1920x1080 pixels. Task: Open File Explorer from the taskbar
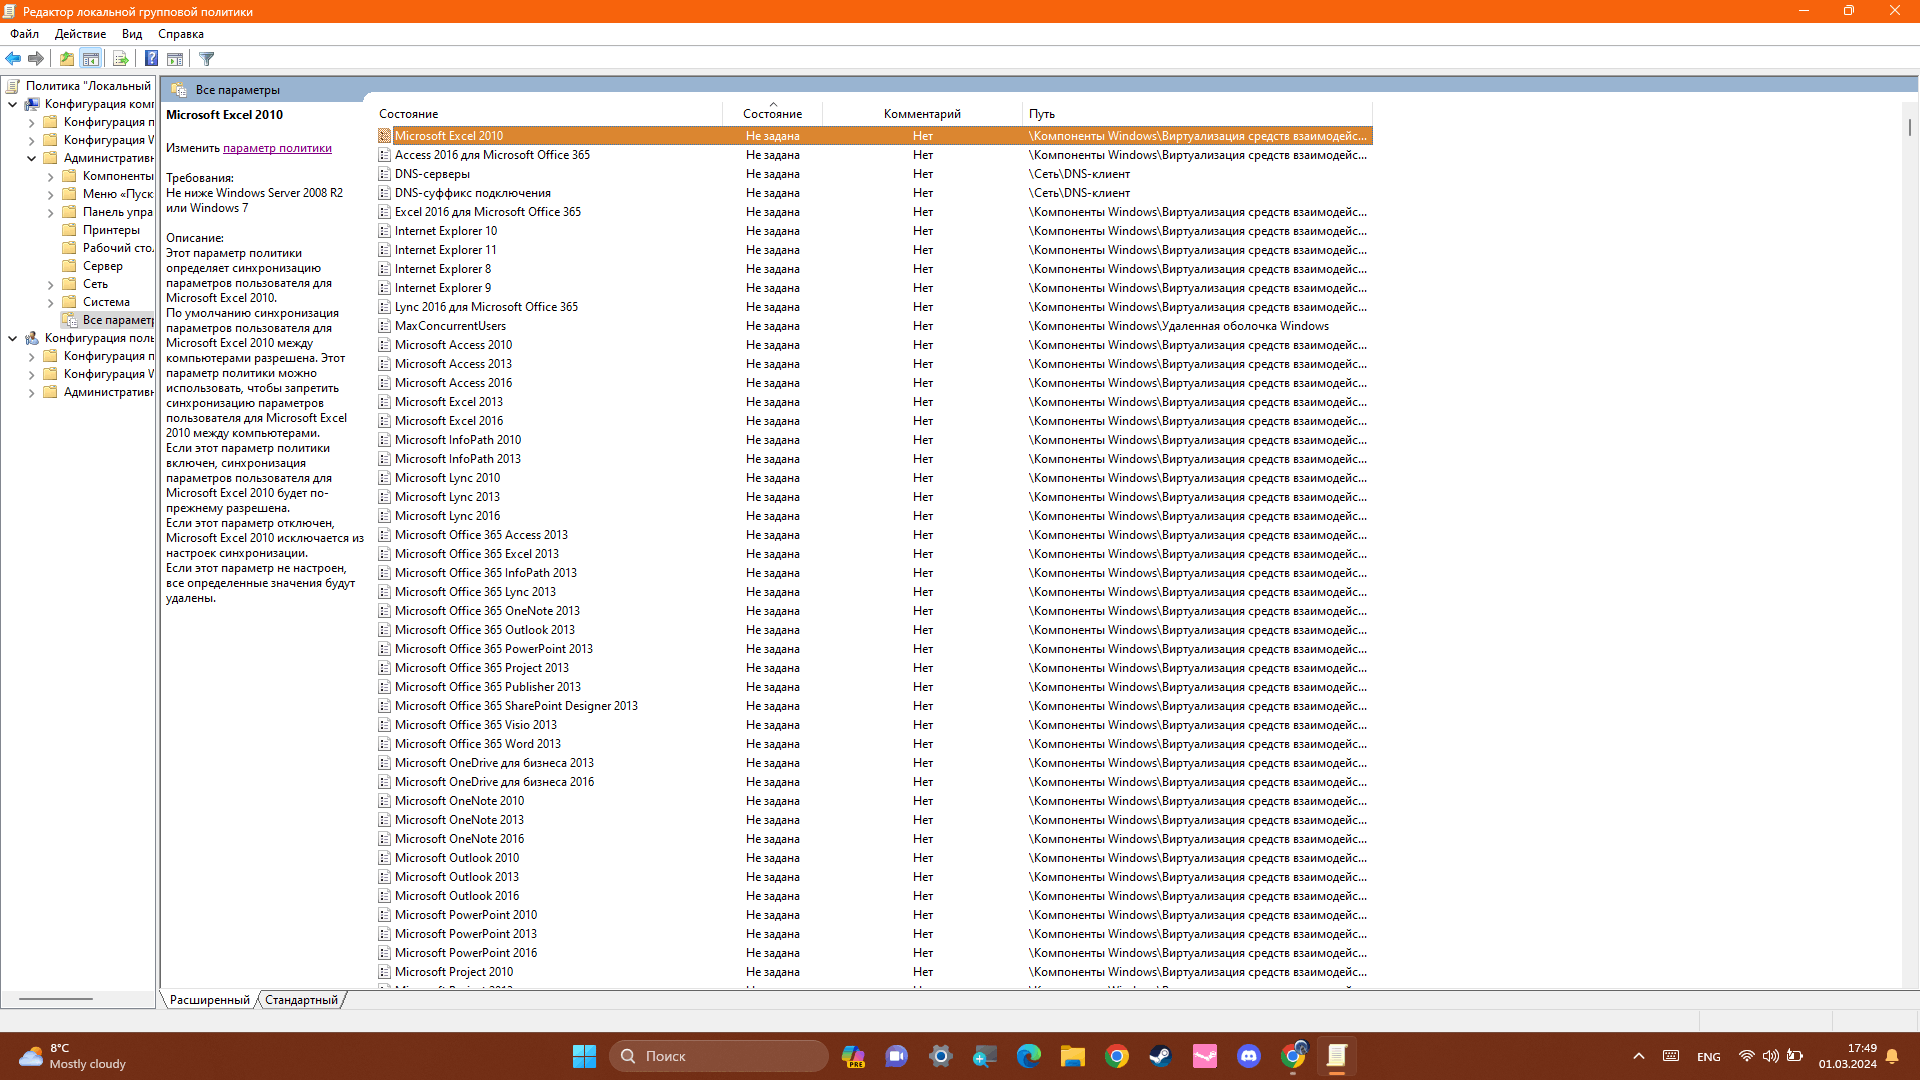point(1072,1056)
